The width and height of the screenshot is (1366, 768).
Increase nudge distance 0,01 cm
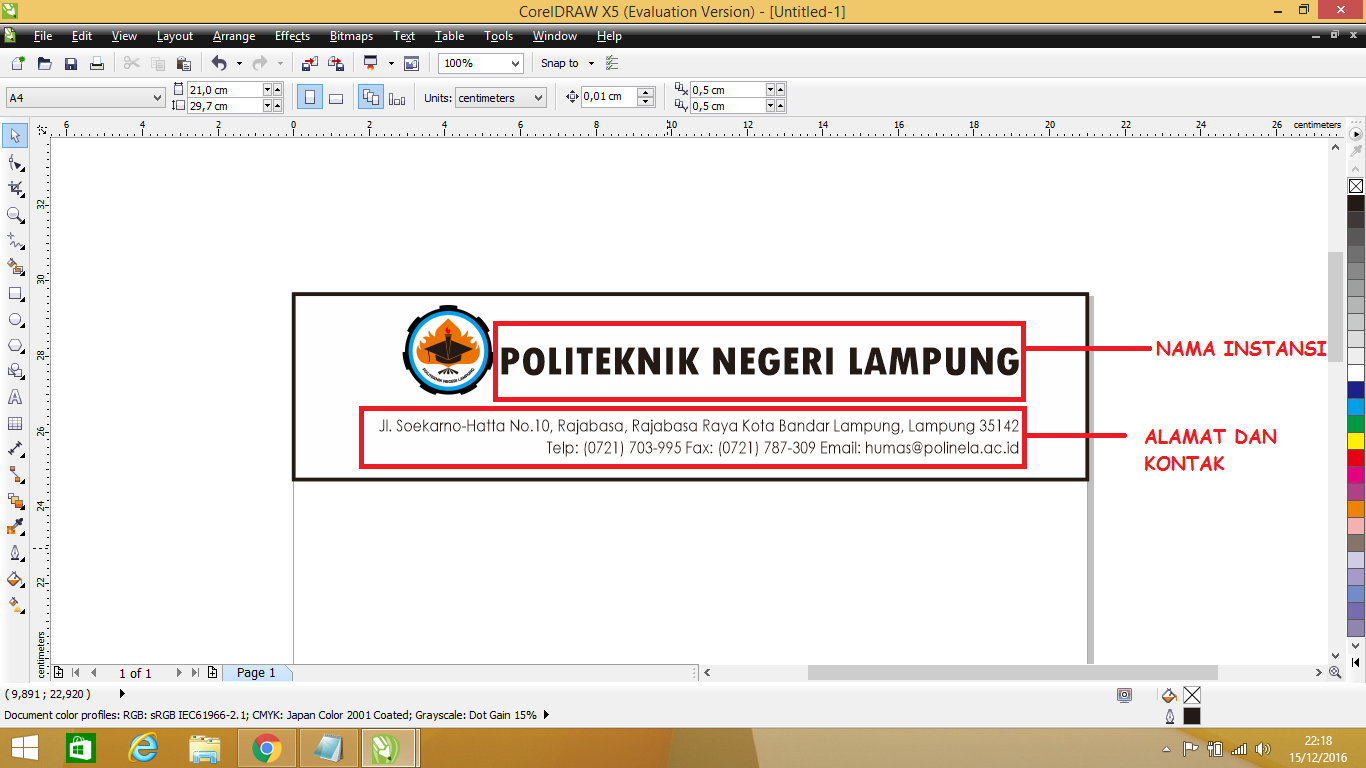click(646, 93)
